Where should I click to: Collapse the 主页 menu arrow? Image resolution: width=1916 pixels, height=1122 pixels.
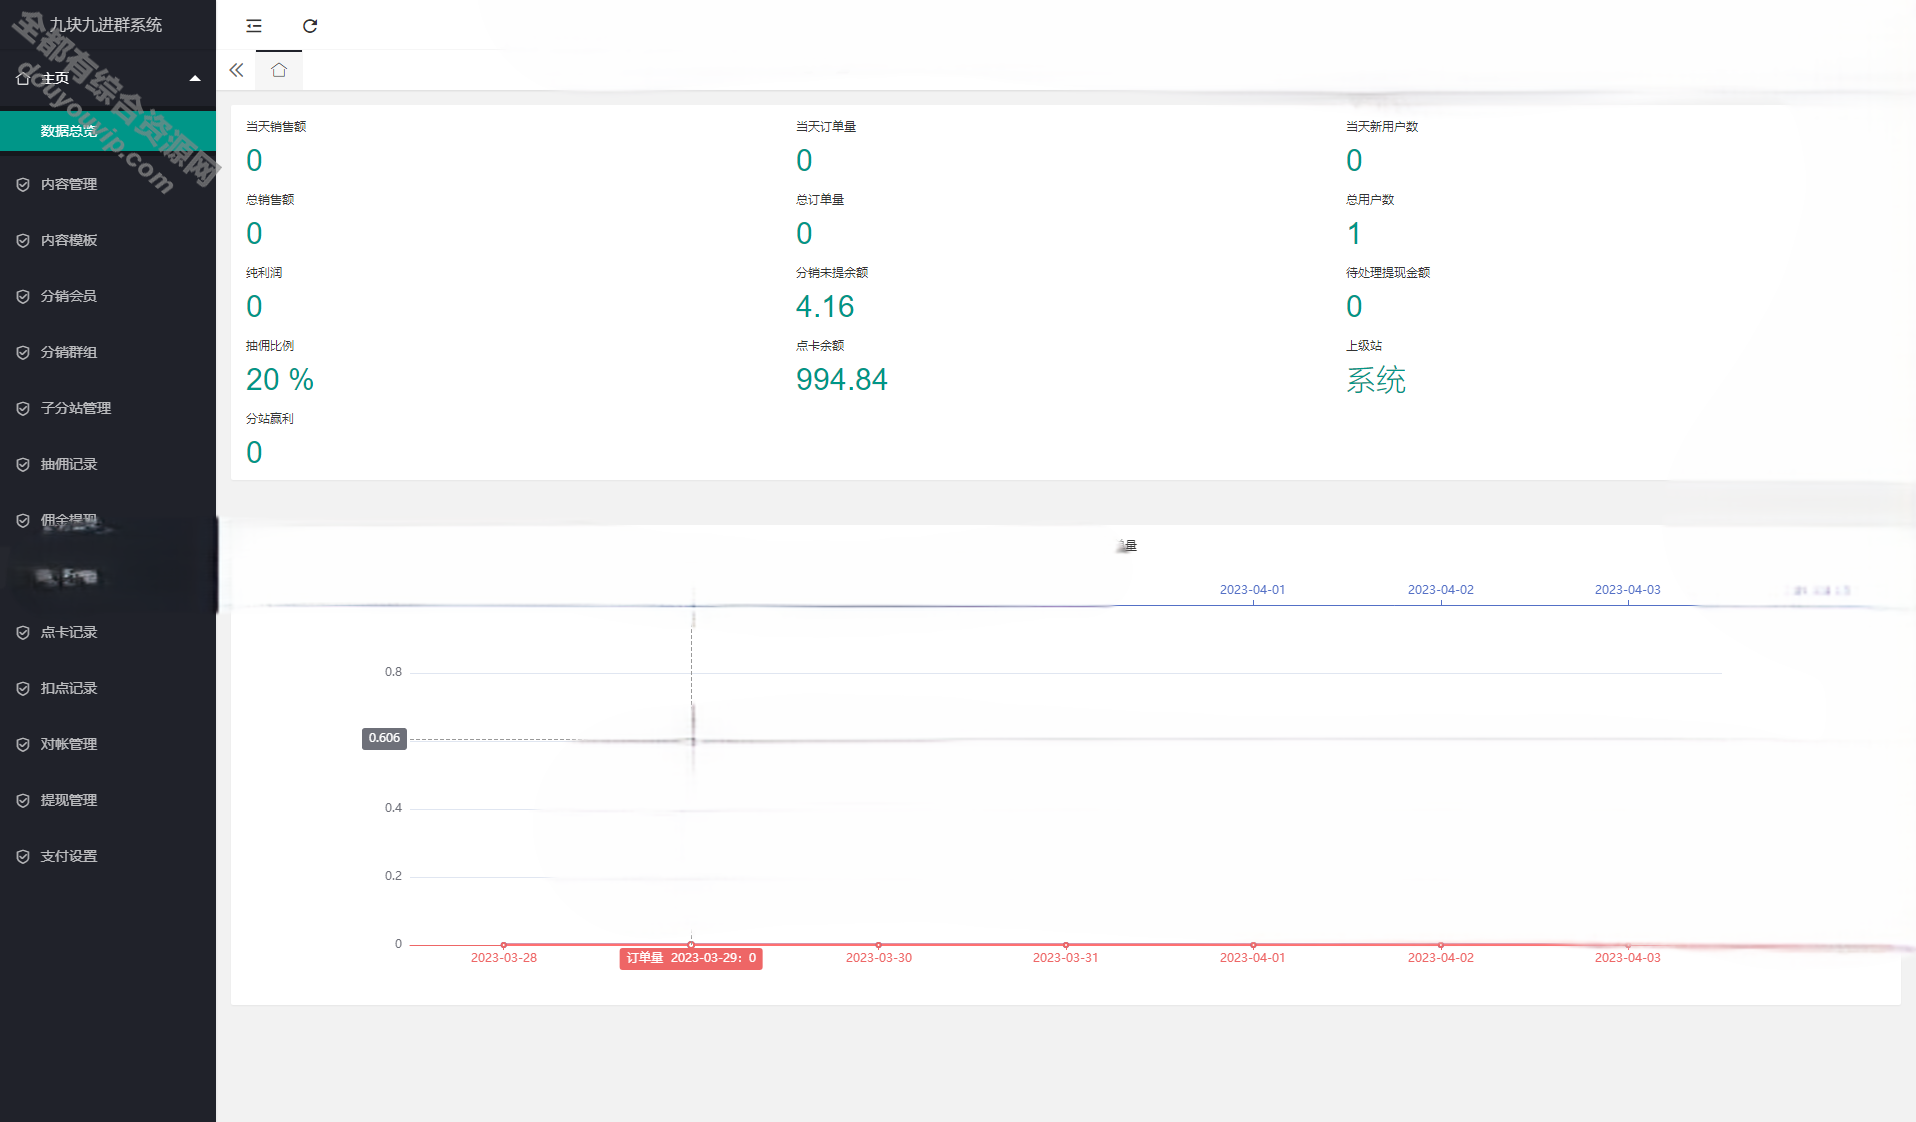point(195,78)
